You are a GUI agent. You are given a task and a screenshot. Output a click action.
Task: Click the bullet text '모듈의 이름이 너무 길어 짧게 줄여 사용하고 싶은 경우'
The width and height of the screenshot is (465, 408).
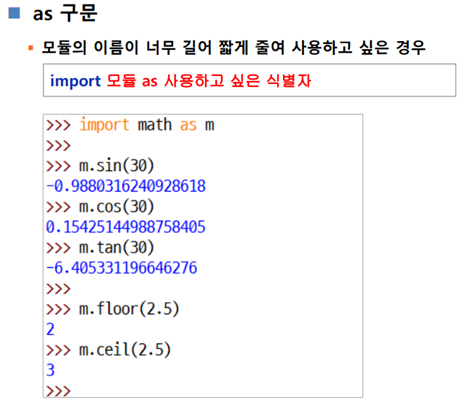click(x=234, y=47)
